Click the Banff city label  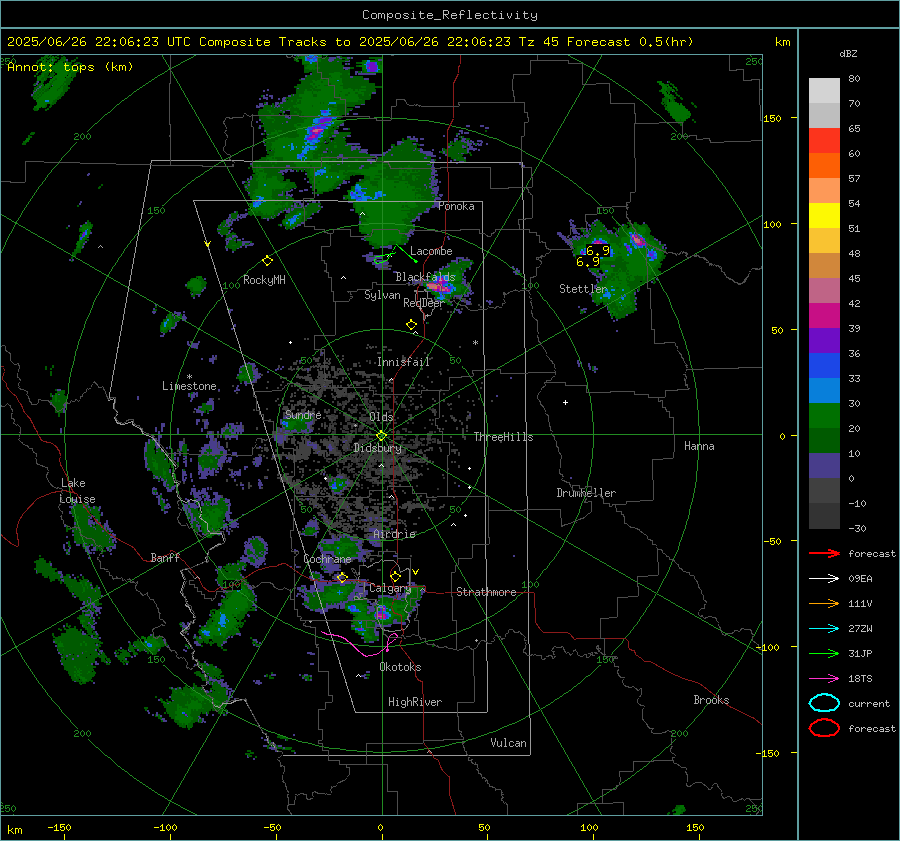[x=165, y=557]
